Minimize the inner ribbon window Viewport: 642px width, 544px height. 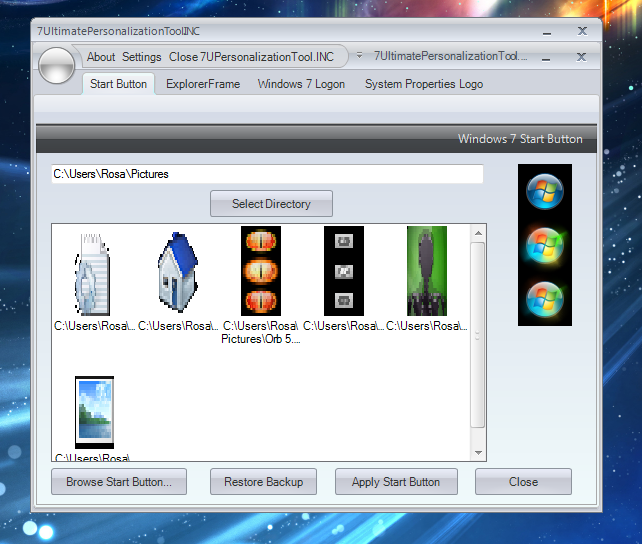(545, 58)
